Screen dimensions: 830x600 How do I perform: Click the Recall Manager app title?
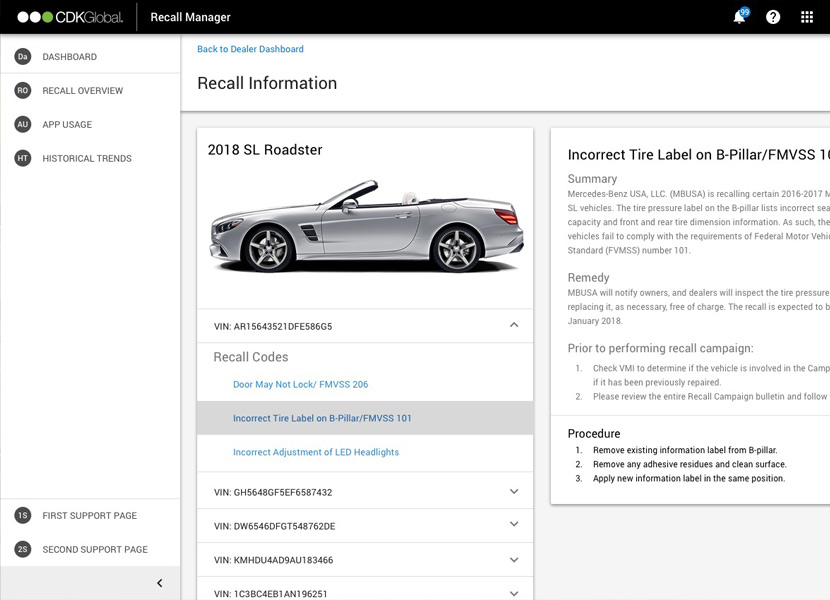point(191,17)
